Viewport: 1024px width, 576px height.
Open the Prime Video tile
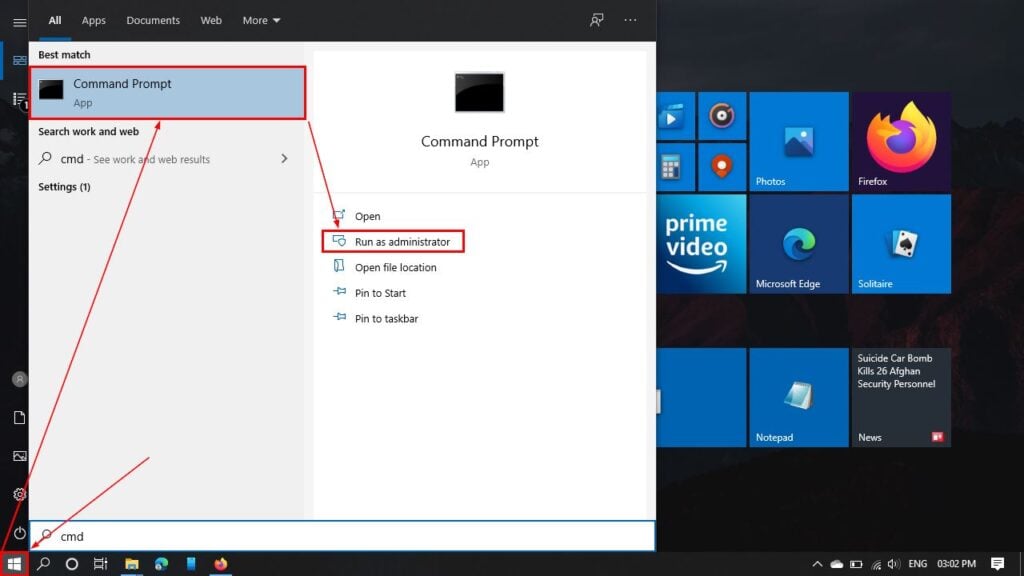click(701, 244)
